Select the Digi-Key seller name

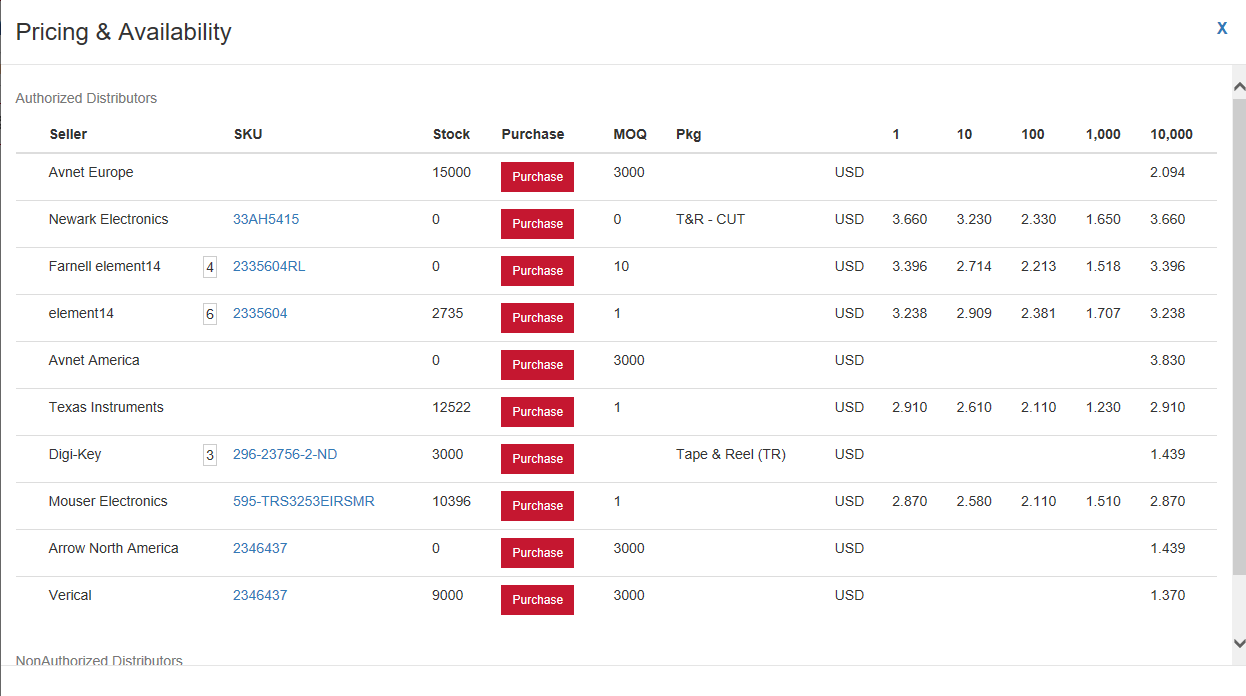(75, 454)
